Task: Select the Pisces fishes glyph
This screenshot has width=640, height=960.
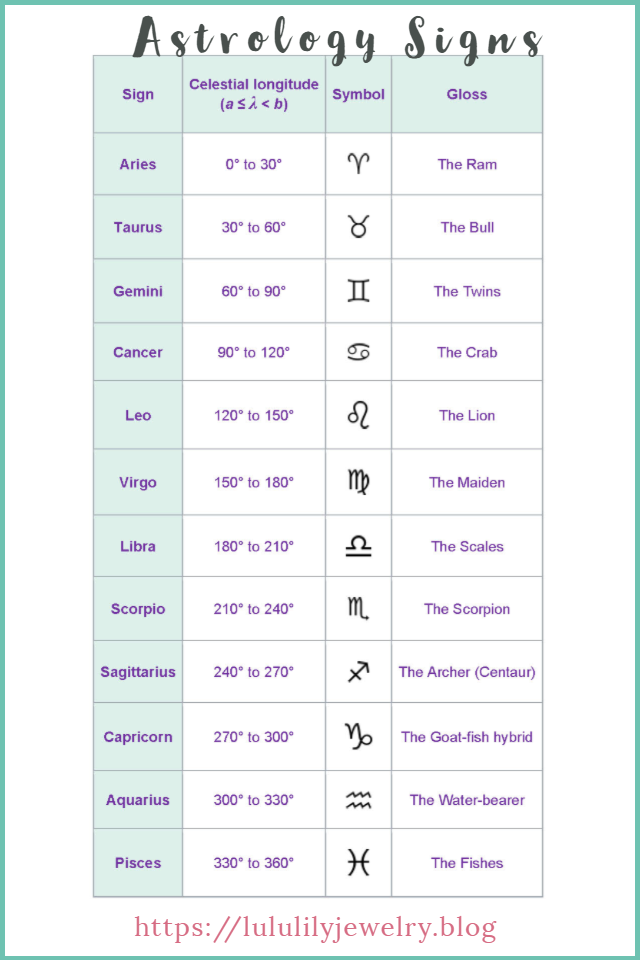Action: (358, 863)
